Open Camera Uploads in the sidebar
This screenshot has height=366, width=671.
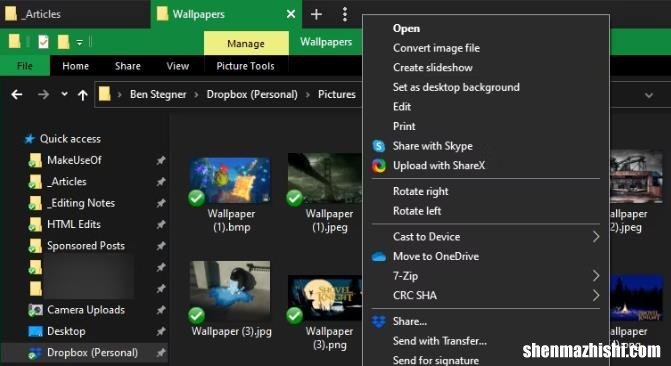(x=86, y=310)
